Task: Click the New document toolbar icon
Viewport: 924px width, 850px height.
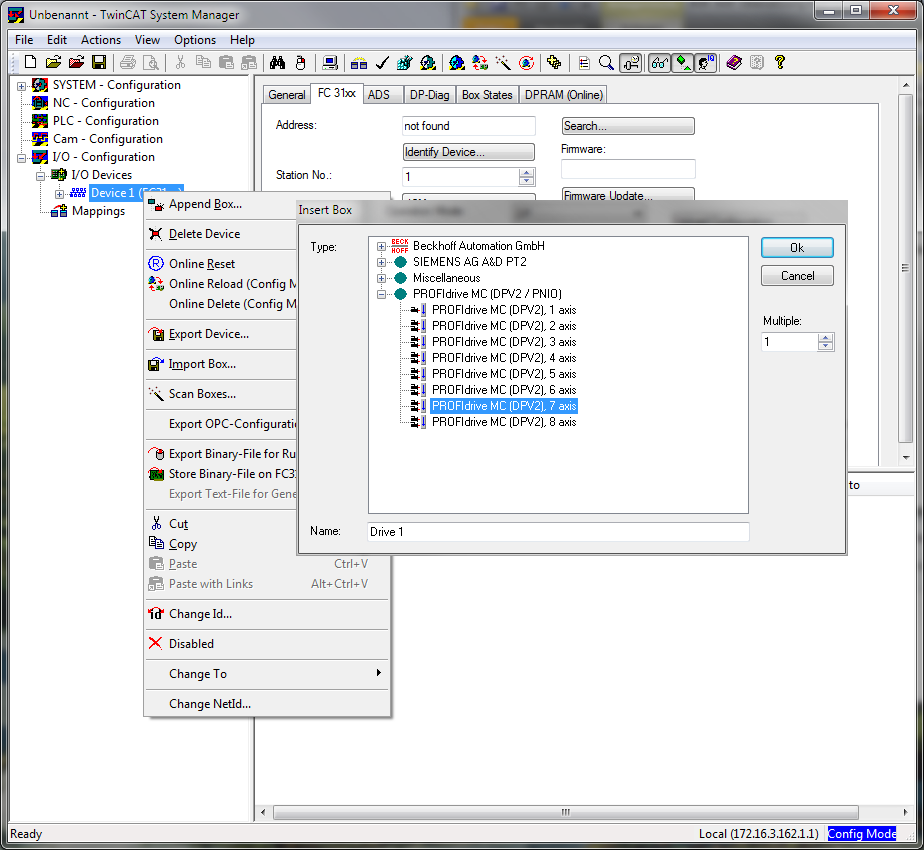Action: coord(30,62)
